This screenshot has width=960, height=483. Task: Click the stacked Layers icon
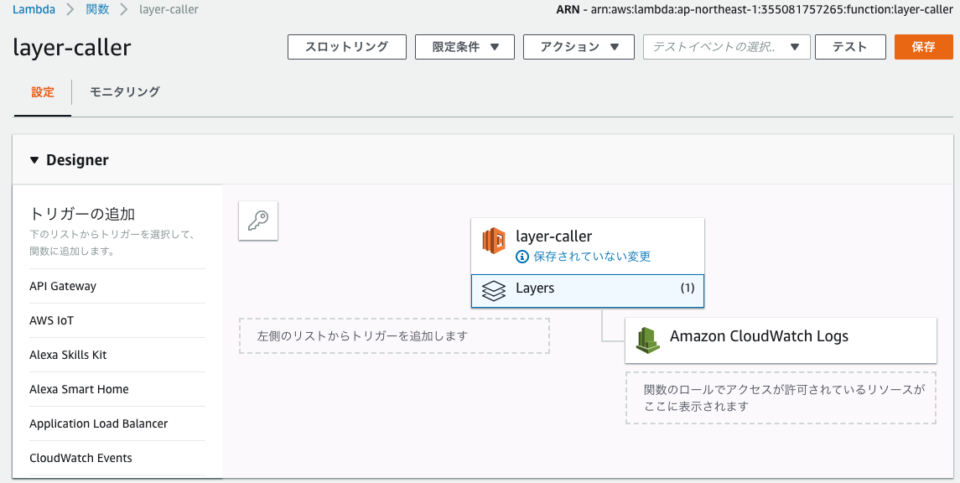(493, 291)
